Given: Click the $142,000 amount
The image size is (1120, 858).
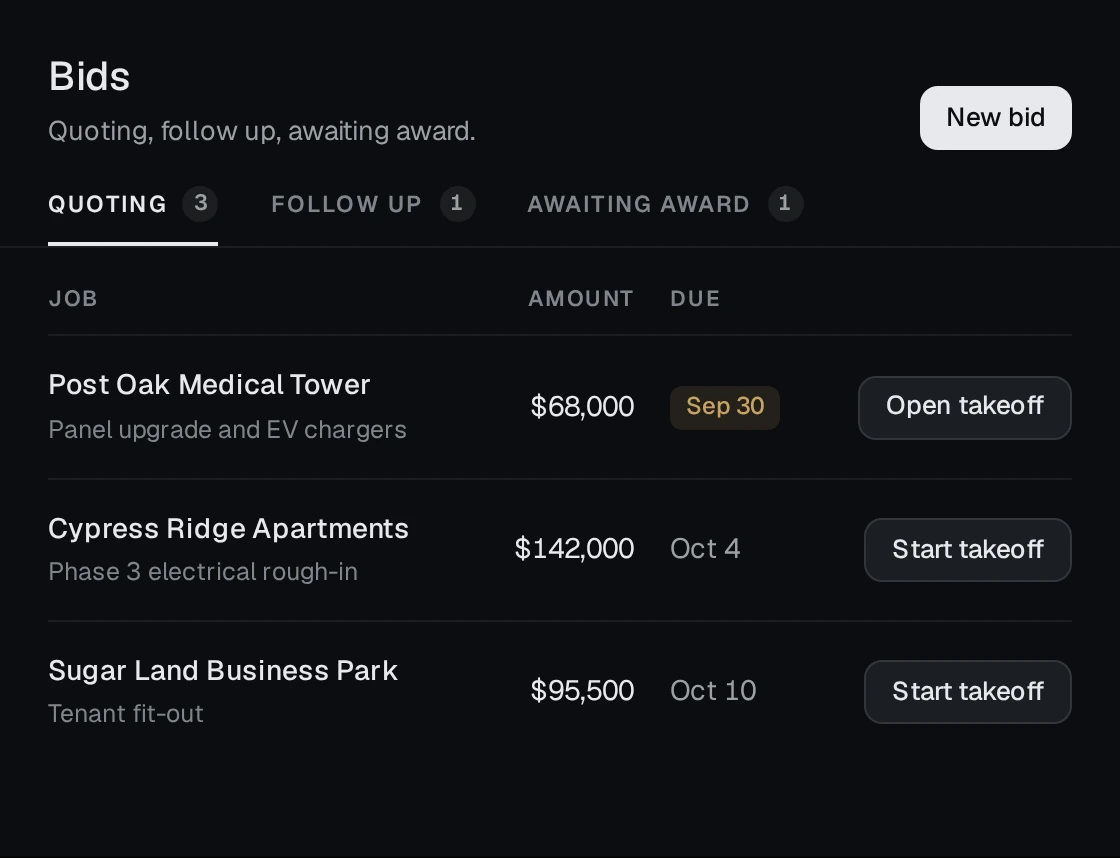Looking at the screenshot, I should [574, 549].
